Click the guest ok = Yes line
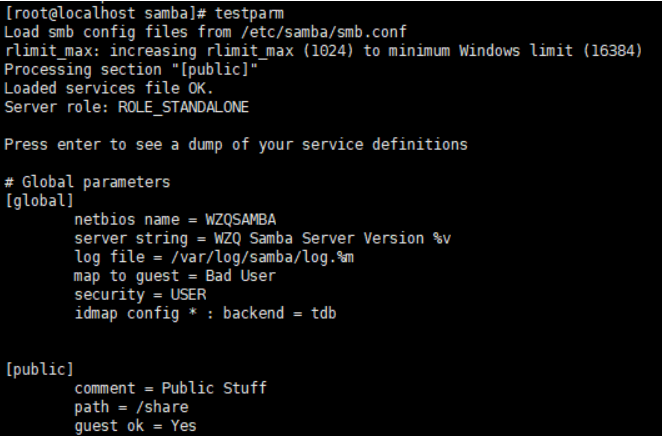662x436 pixels. click(x=135, y=427)
